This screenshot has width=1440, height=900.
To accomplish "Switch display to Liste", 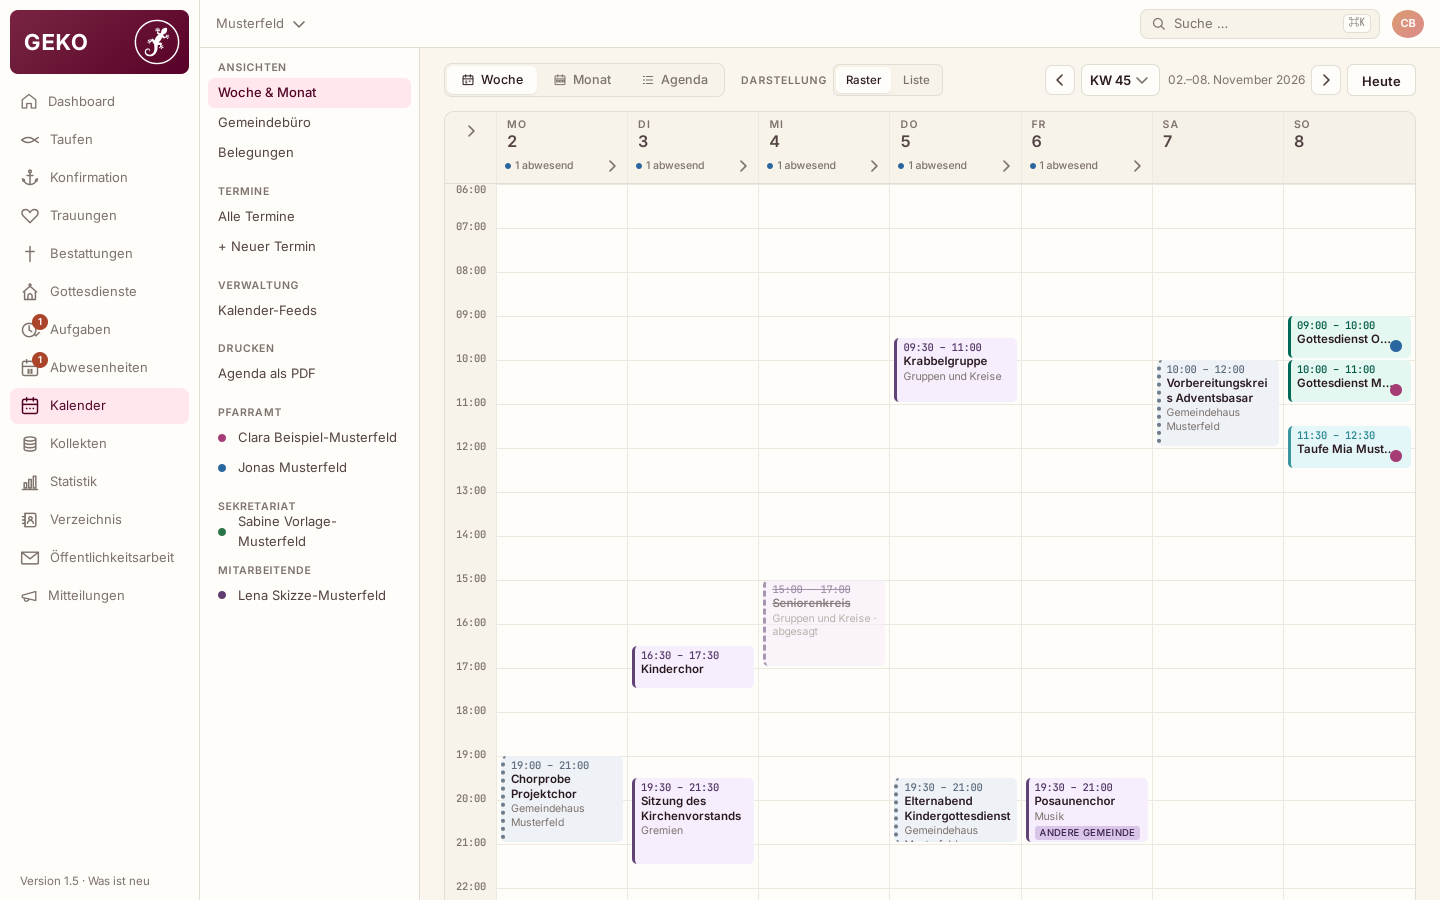I will pyautogui.click(x=916, y=80).
